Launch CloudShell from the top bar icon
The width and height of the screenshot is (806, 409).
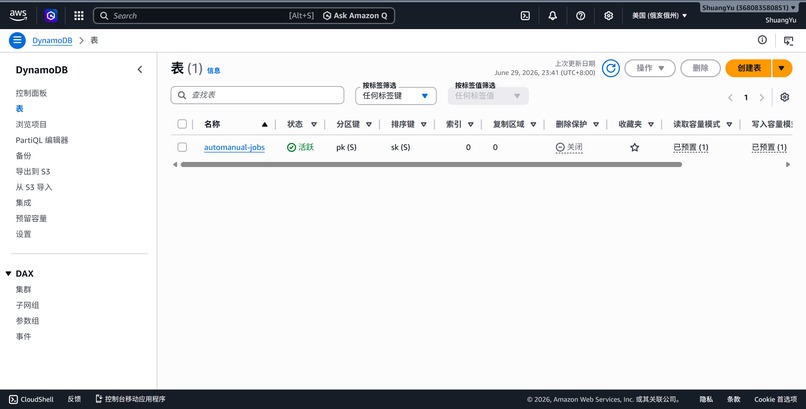coord(525,15)
